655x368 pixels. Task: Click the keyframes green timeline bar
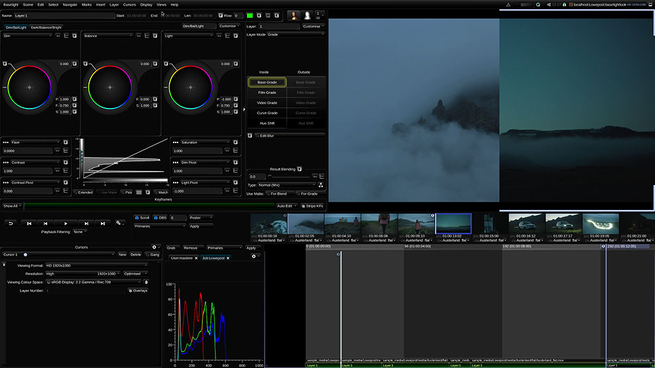149,206
